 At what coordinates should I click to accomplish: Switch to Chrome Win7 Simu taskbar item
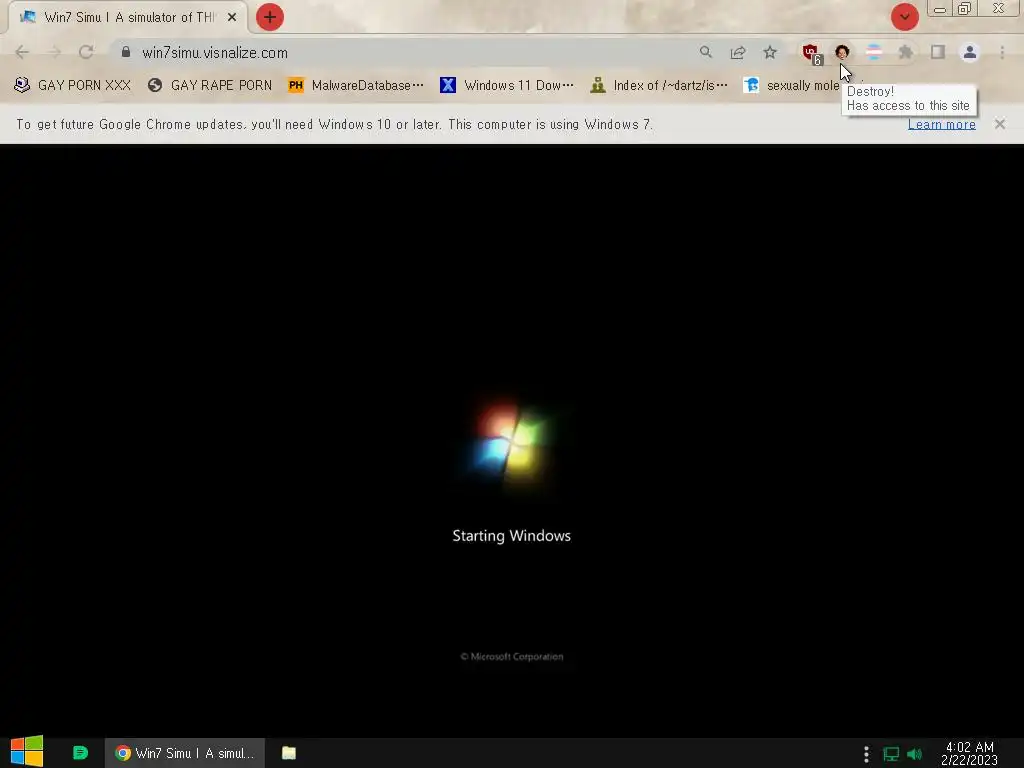[185, 753]
